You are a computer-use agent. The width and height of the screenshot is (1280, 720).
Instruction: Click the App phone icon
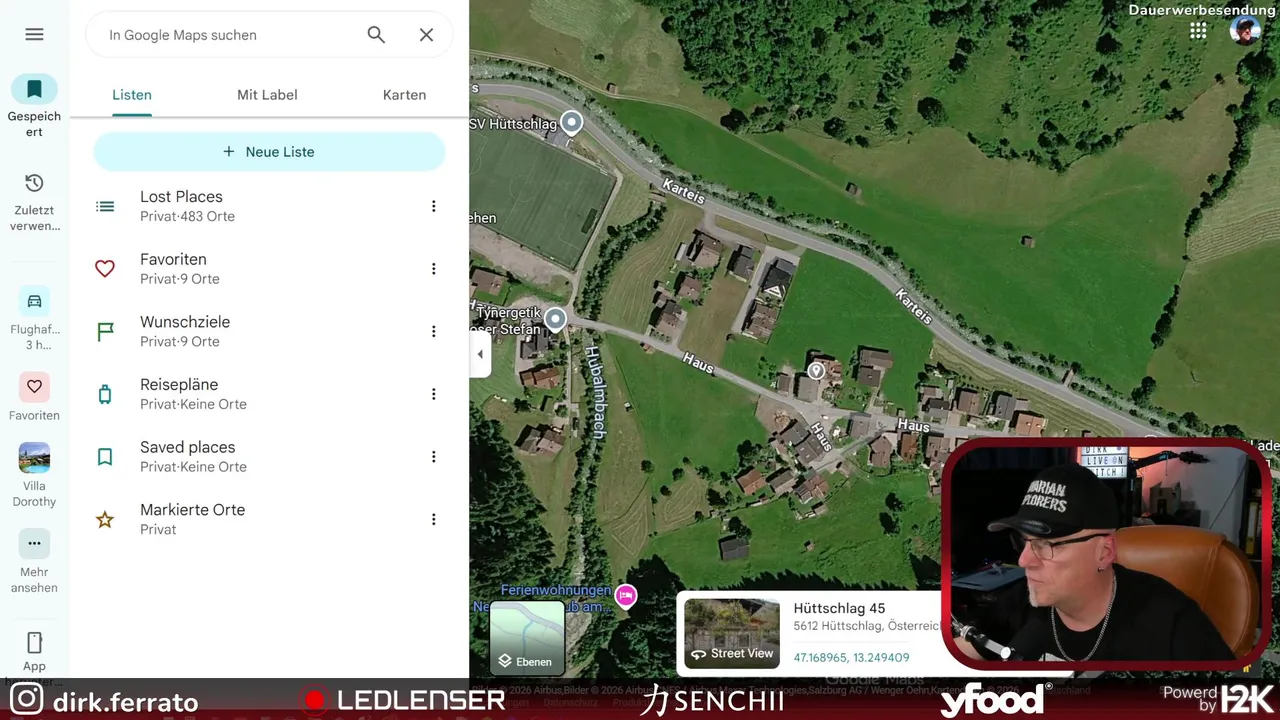coord(34,642)
